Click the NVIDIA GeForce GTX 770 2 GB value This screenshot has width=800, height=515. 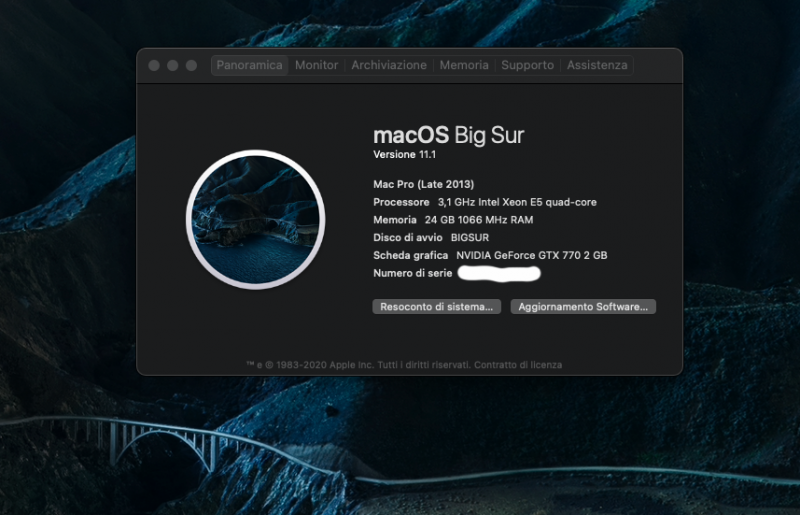click(532, 255)
